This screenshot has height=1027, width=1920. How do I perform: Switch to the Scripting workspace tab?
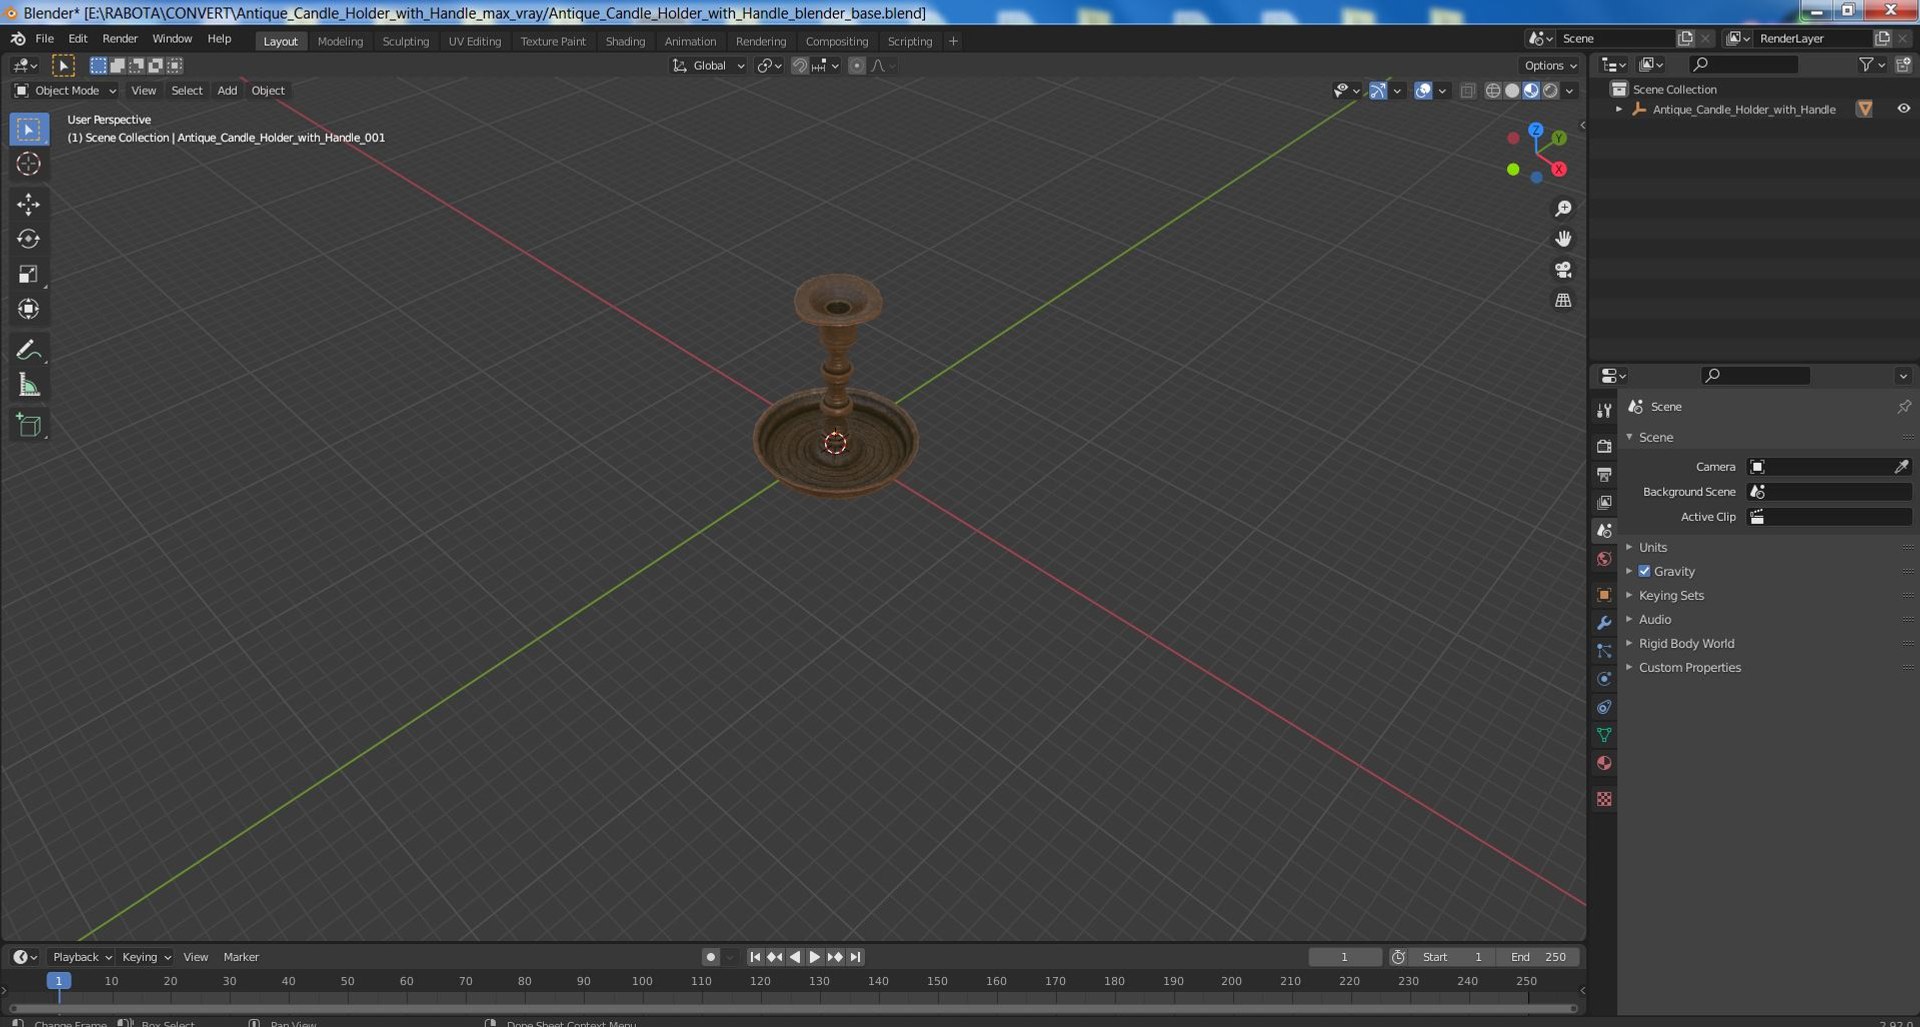(909, 41)
